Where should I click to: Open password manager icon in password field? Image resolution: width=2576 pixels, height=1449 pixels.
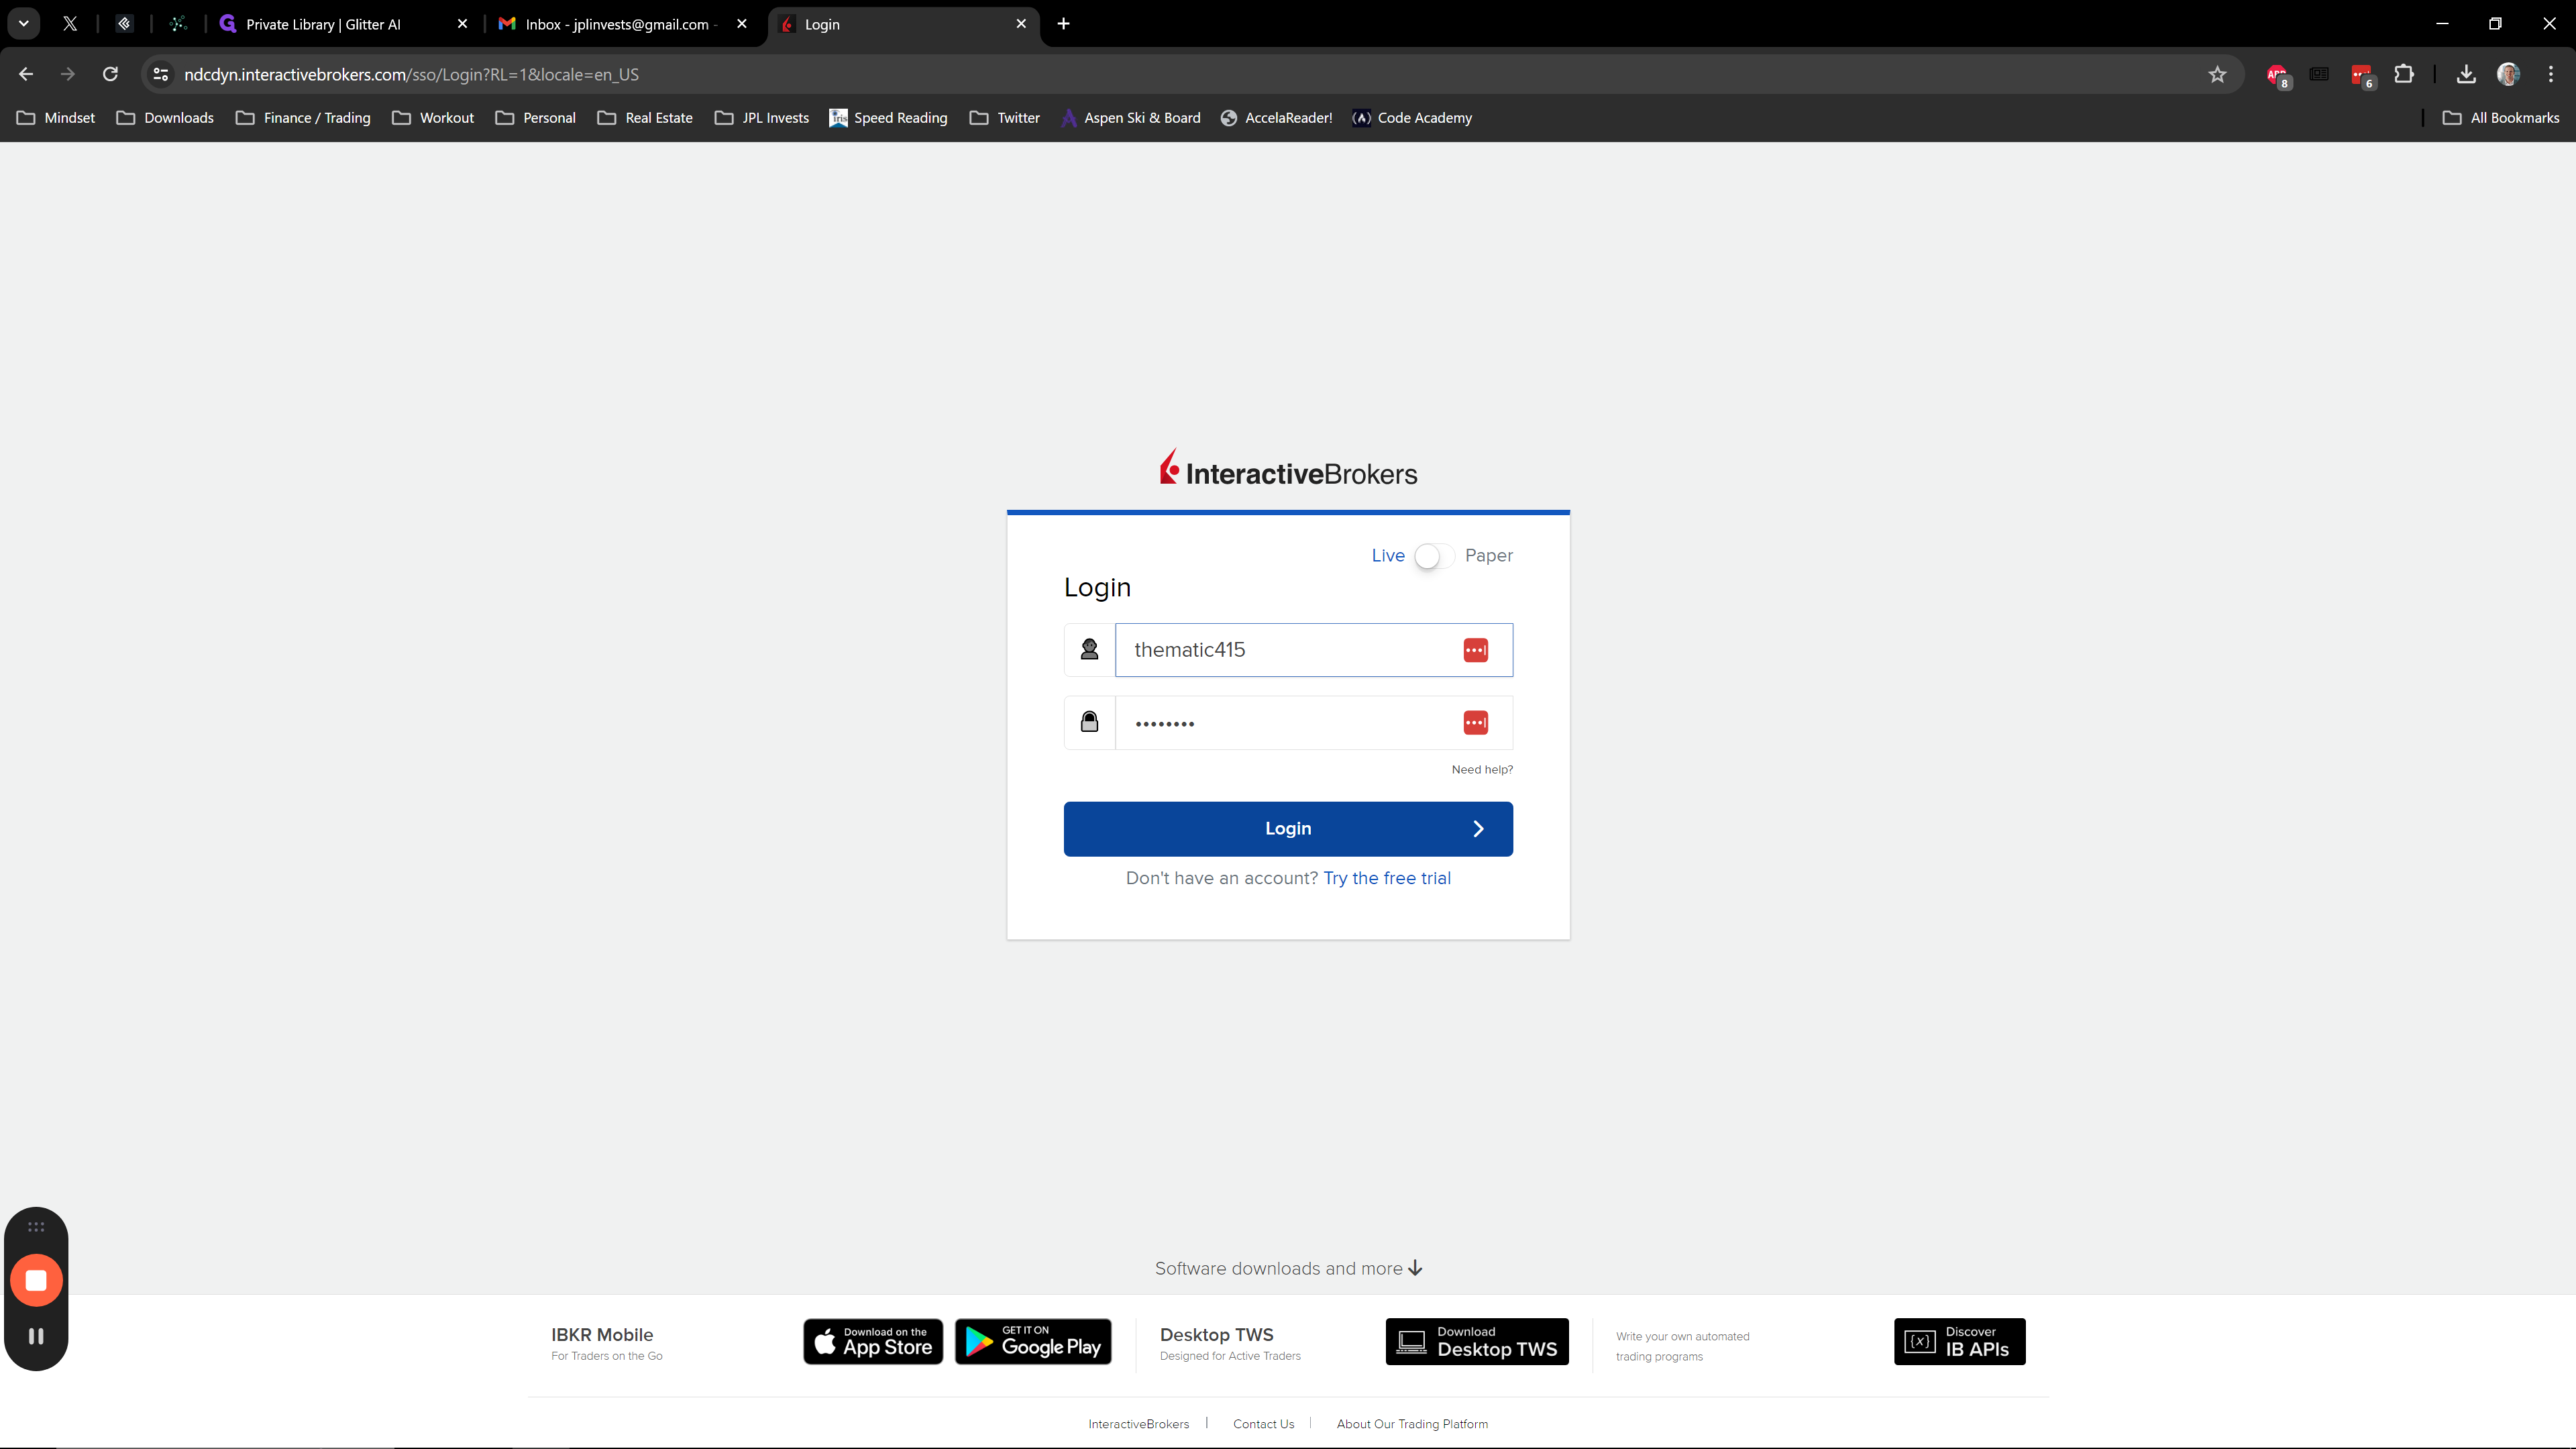(x=1475, y=722)
